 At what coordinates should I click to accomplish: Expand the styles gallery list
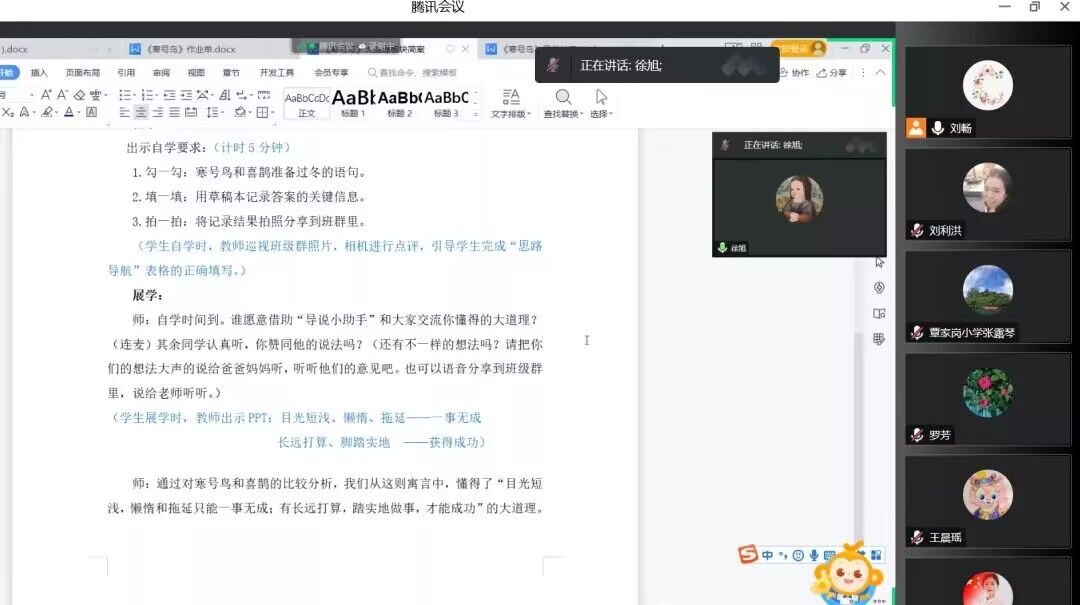point(476,114)
